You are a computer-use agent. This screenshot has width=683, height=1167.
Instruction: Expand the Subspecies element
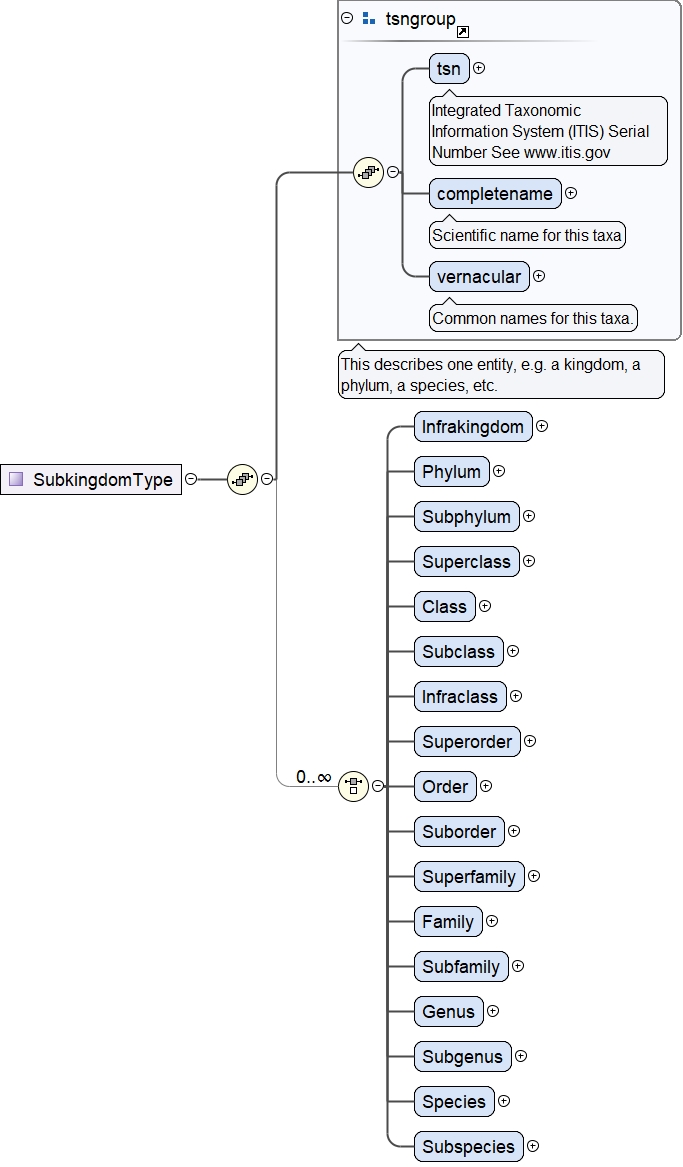pos(533,1146)
